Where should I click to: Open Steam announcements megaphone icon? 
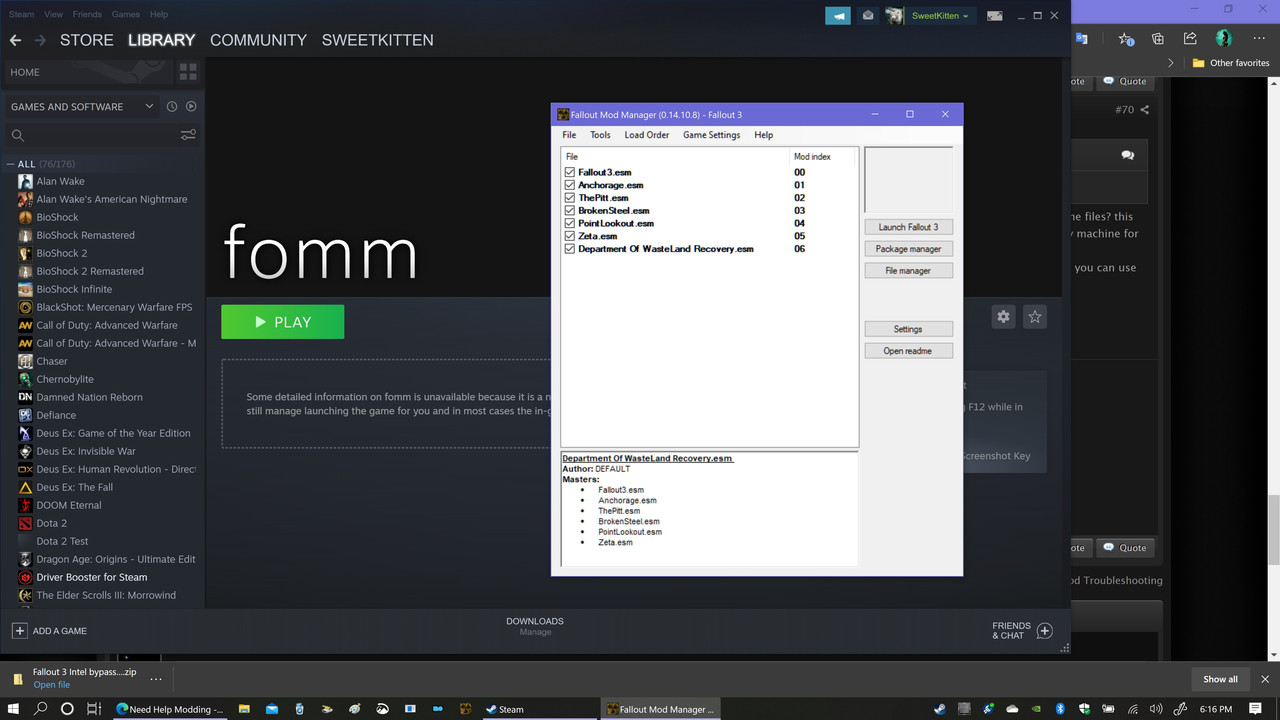(838, 16)
